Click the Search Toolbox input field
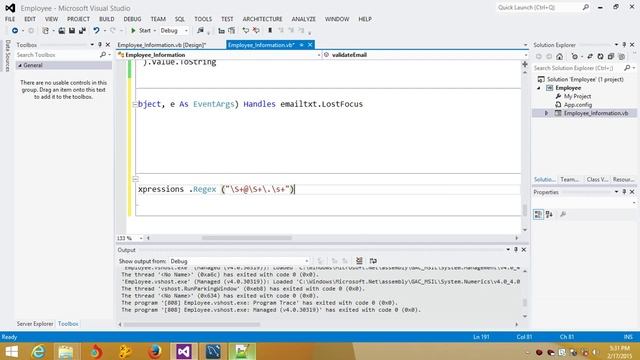 57,55
